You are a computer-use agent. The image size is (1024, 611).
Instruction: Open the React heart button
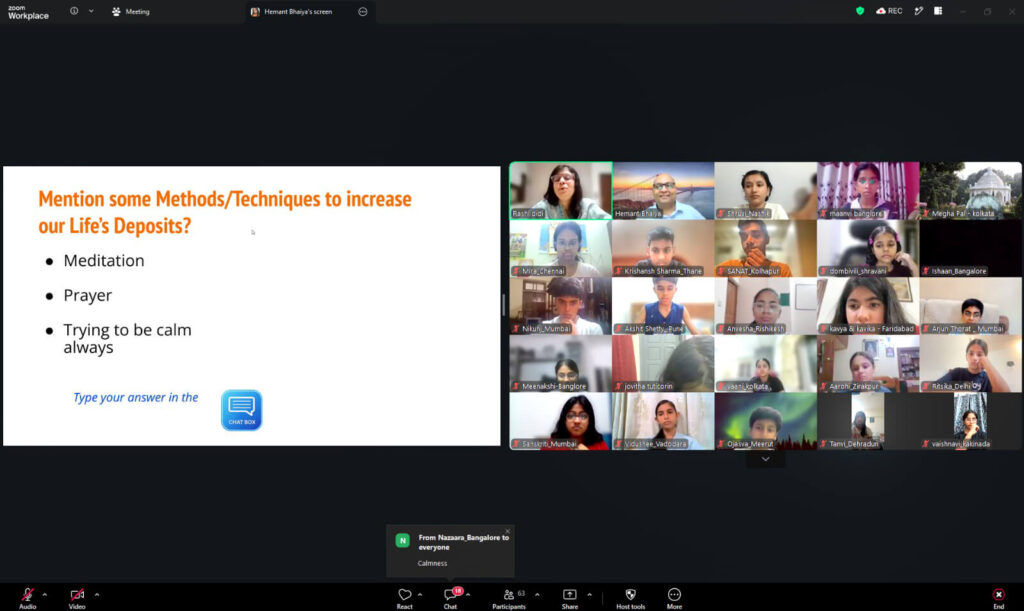[x=405, y=597]
